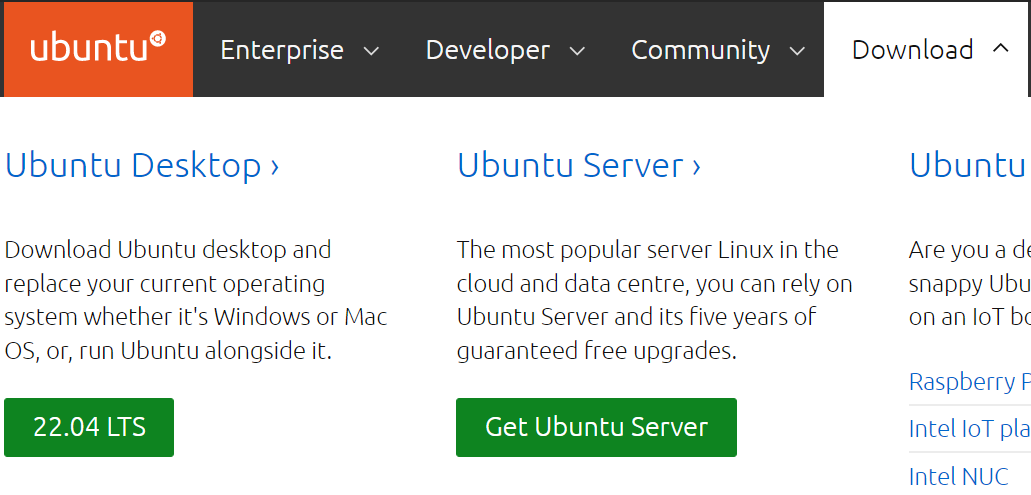1031x495 pixels.
Task: Open the Enterprise menu
Action: pyautogui.click(x=282, y=50)
